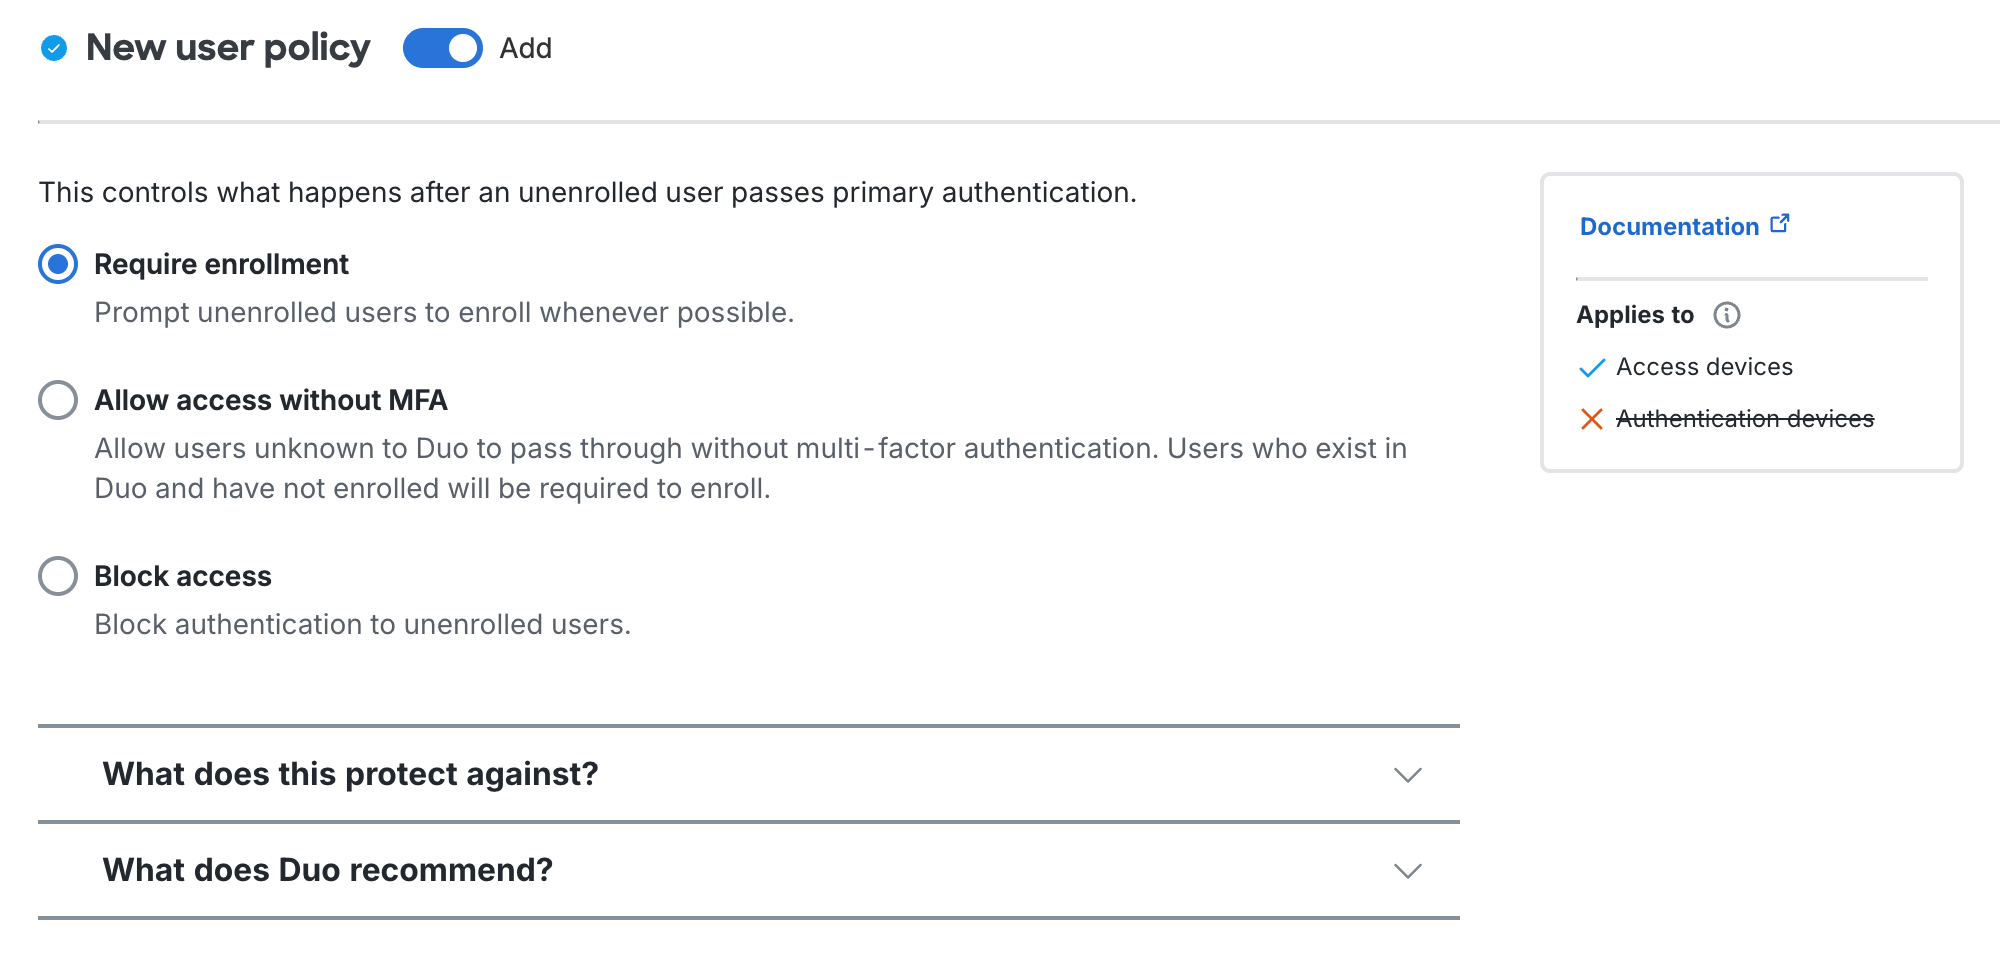The height and width of the screenshot is (956, 2000).
Task: Click the blue checkmark icon beside New user policy
Action: 56,47
